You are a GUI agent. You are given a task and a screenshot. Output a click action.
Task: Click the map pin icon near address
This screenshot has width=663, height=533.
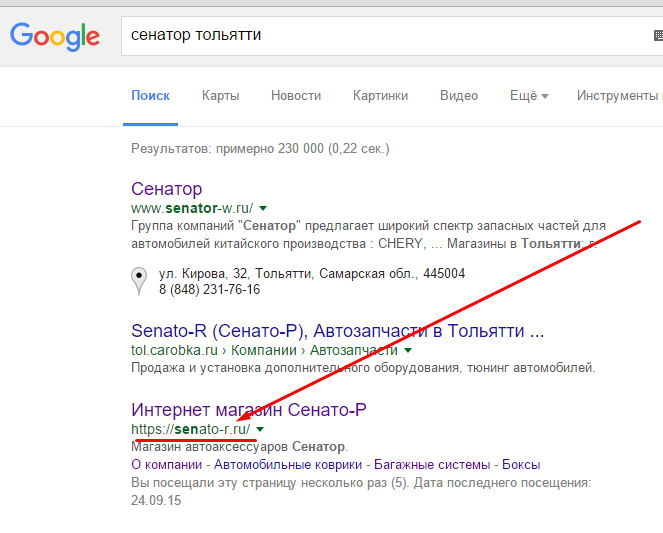pyautogui.click(x=140, y=282)
